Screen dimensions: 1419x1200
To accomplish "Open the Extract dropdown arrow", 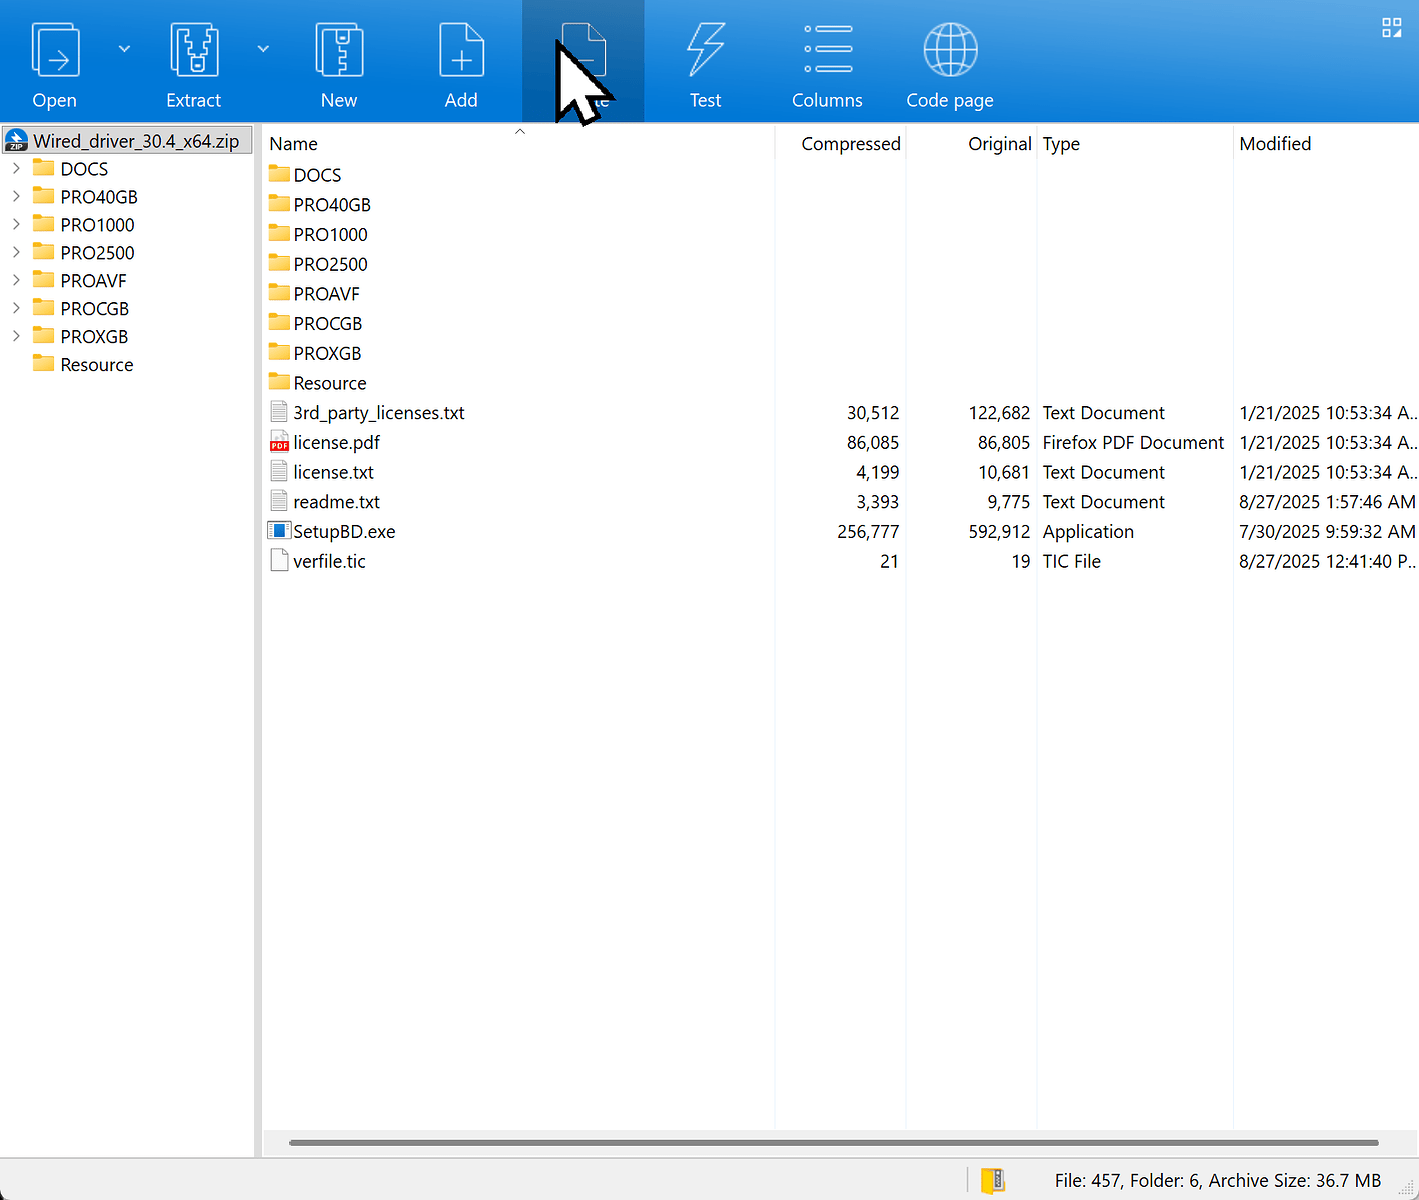I will click(262, 48).
